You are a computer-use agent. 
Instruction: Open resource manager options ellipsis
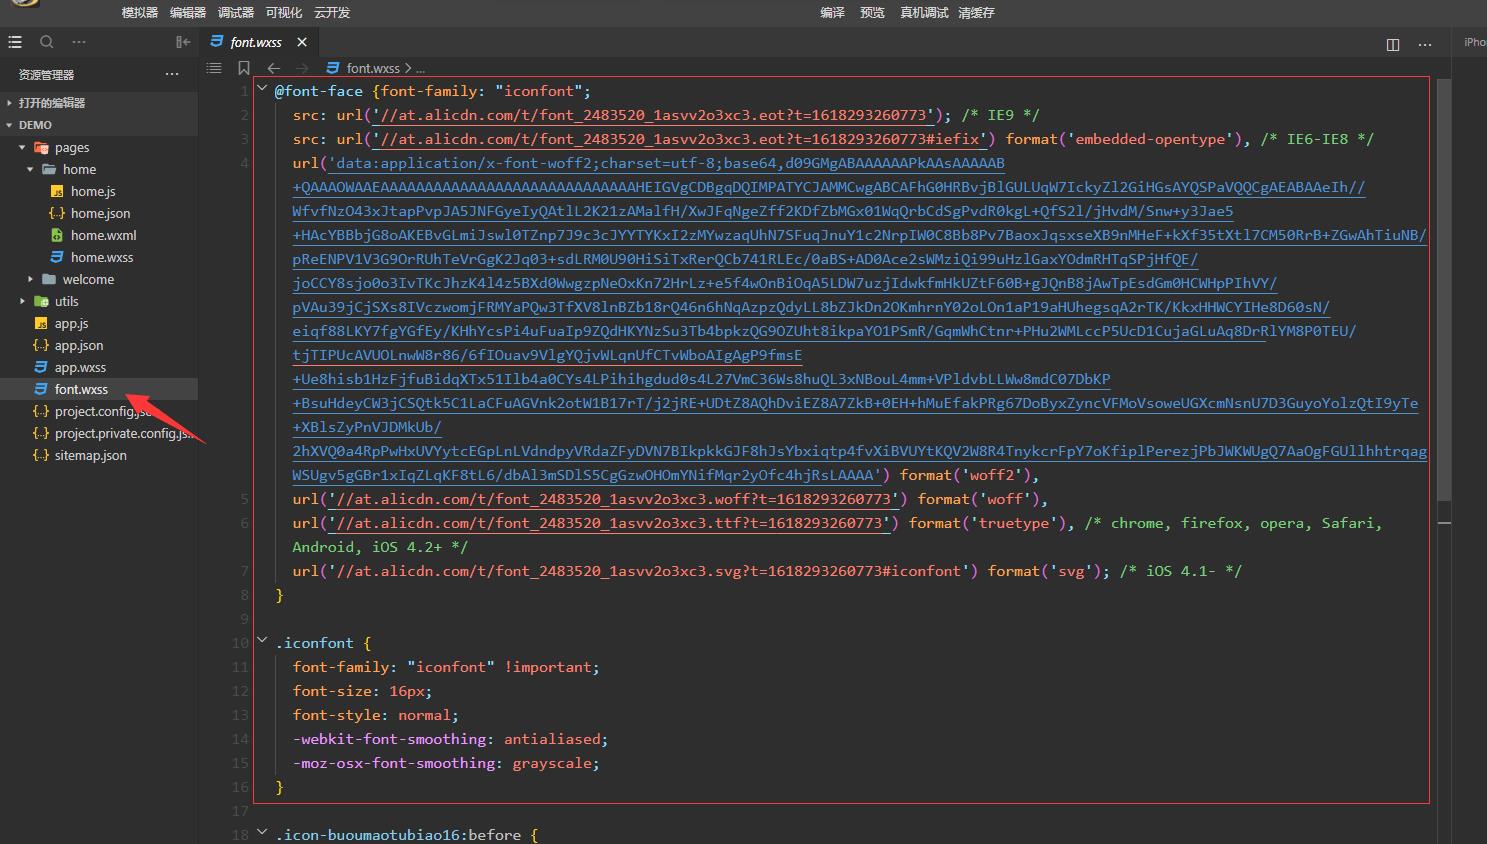click(172, 74)
